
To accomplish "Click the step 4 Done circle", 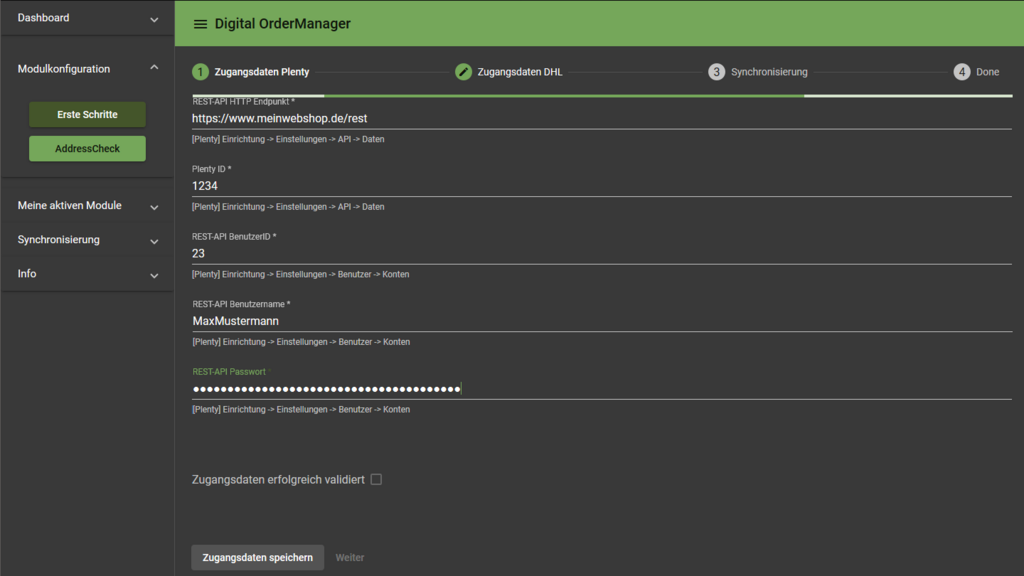I will pos(961,72).
